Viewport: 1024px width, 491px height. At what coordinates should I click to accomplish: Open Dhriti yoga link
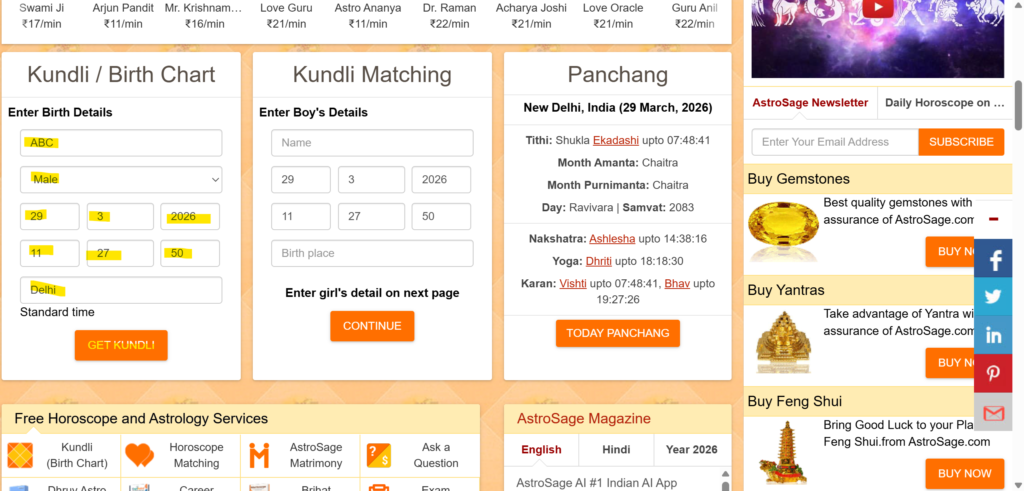coord(599,261)
